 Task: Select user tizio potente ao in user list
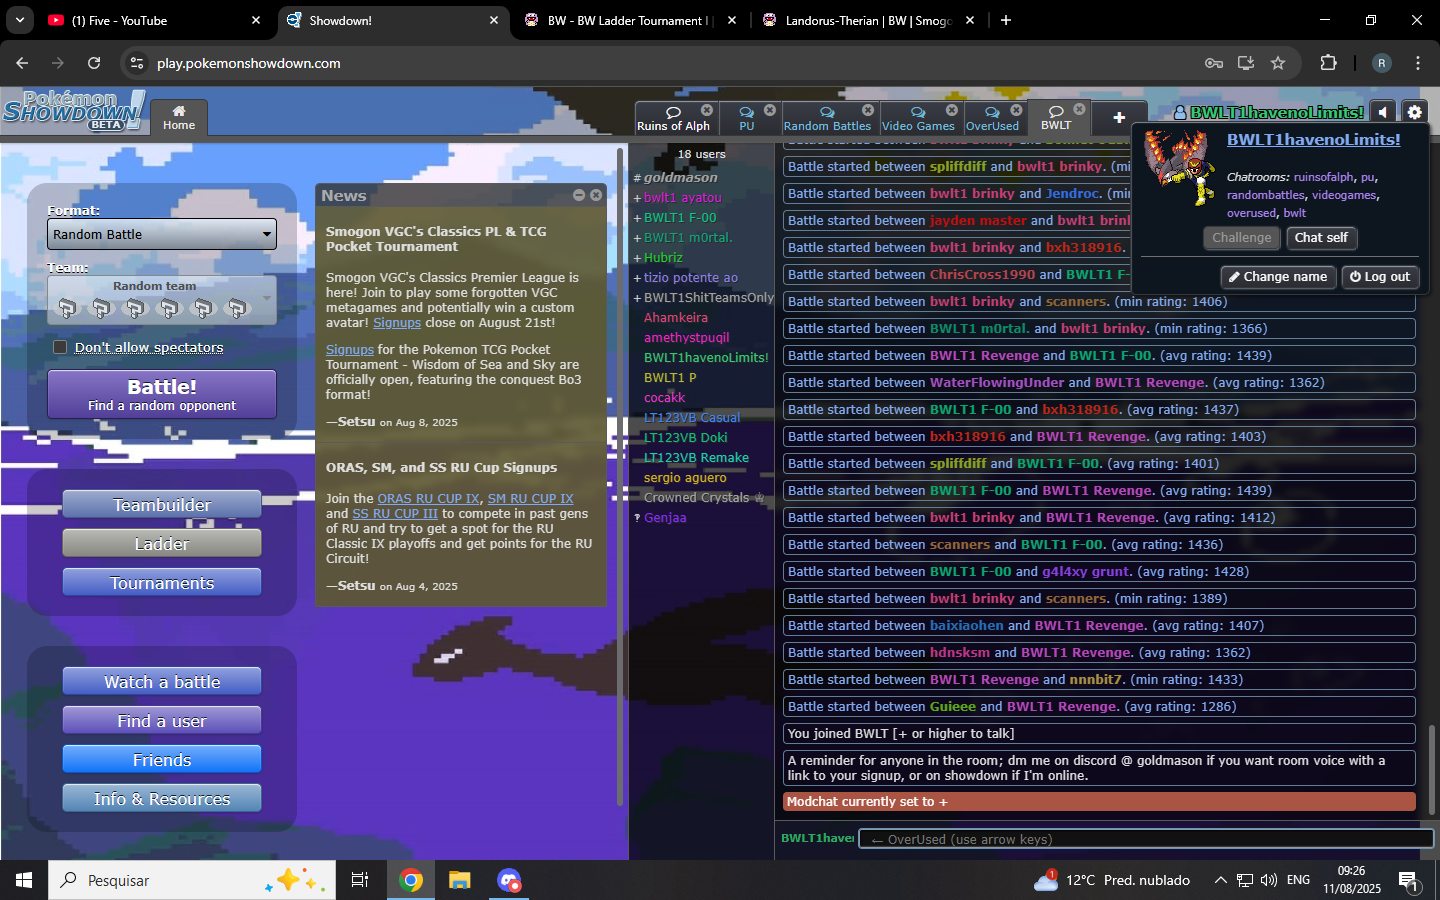click(691, 277)
